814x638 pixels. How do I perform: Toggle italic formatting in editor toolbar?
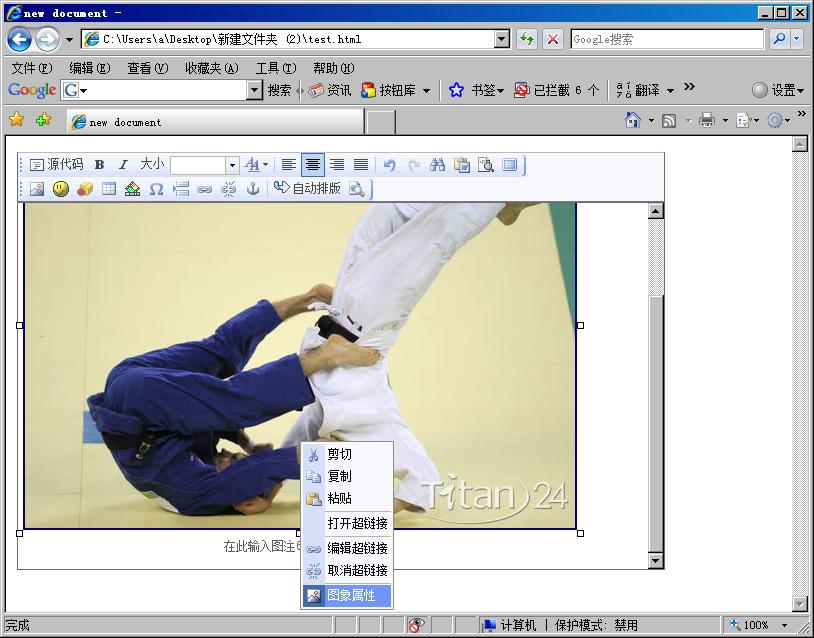coord(123,165)
